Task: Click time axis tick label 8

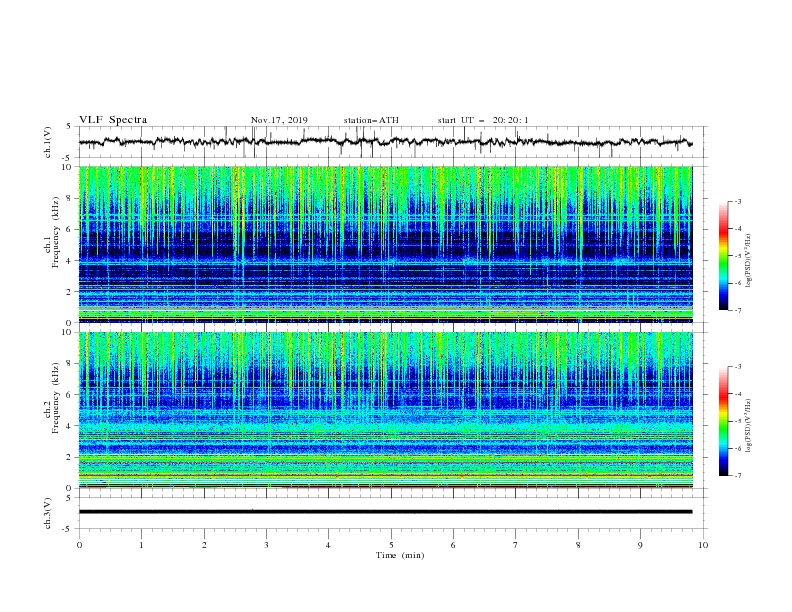Action: [578, 545]
